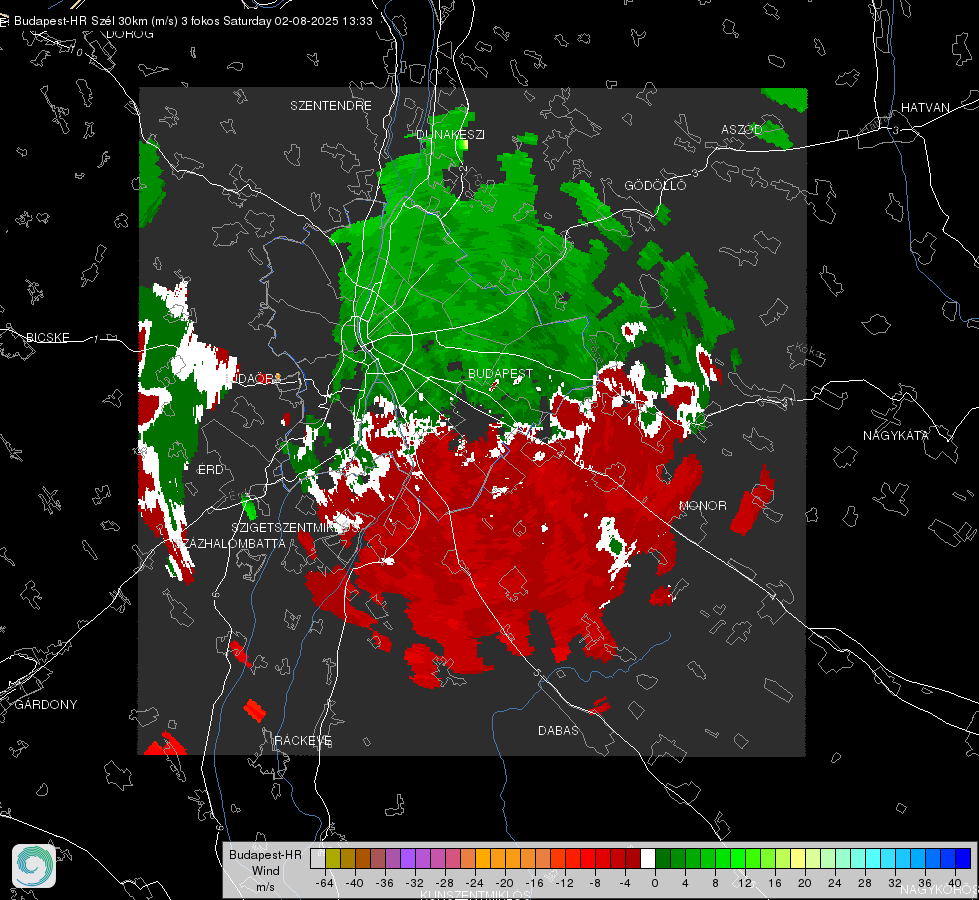Click the HATVAN map label
The height and width of the screenshot is (900, 979).
tap(925, 107)
